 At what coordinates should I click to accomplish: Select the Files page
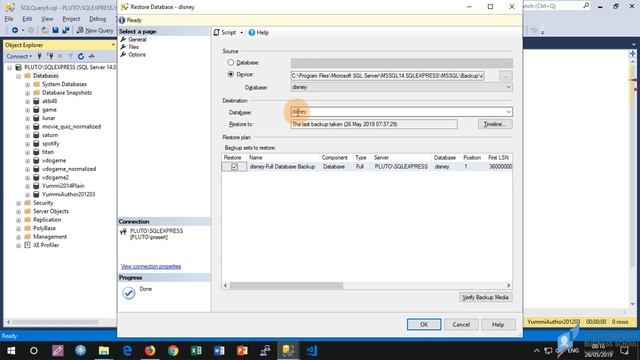pyautogui.click(x=133, y=47)
